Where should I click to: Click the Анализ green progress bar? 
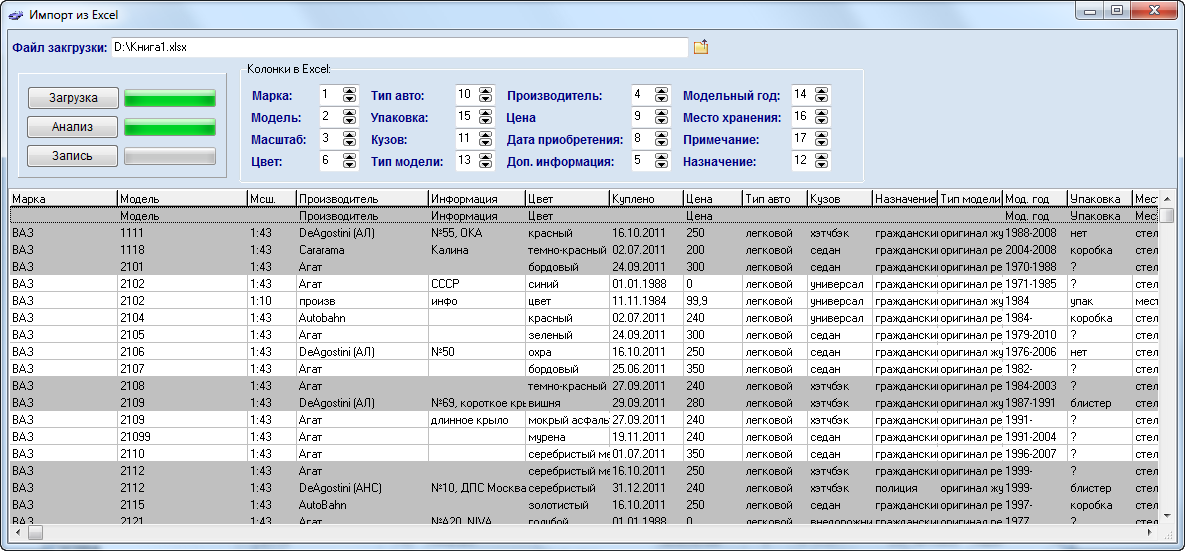(x=170, y=127)
